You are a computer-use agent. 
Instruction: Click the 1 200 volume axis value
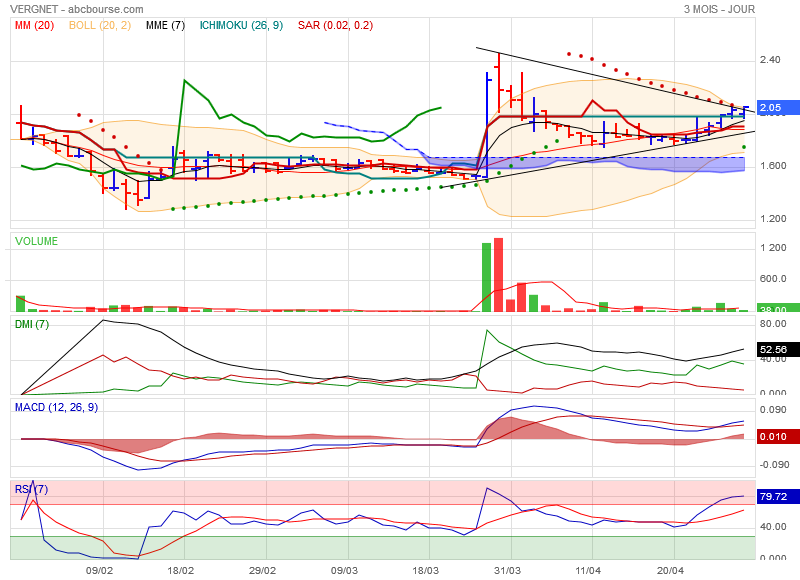pos(773,248)
